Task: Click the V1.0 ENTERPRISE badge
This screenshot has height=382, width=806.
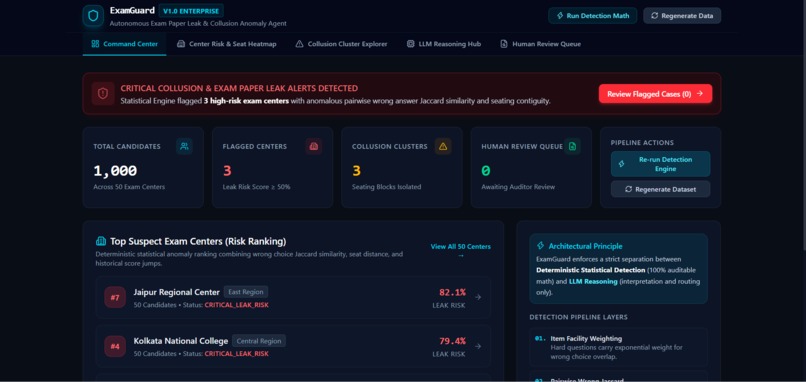Action: click(x=191, y=10)
